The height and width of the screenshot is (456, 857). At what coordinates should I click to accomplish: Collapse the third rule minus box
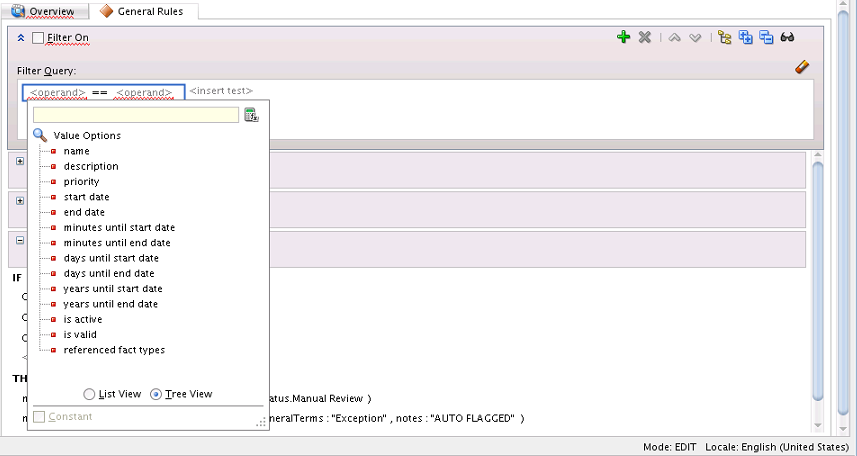pos(20,240)
